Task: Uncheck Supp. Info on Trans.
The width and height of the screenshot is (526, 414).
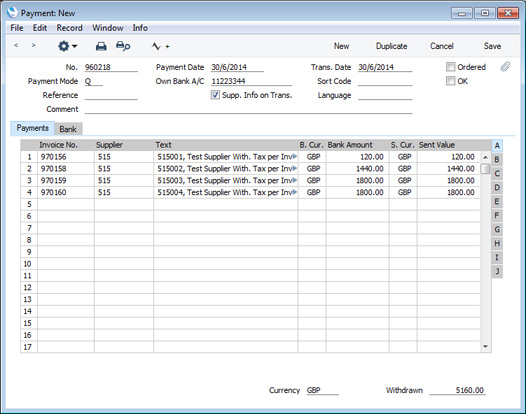Action: pyautogui.click(x=215, y=95)
